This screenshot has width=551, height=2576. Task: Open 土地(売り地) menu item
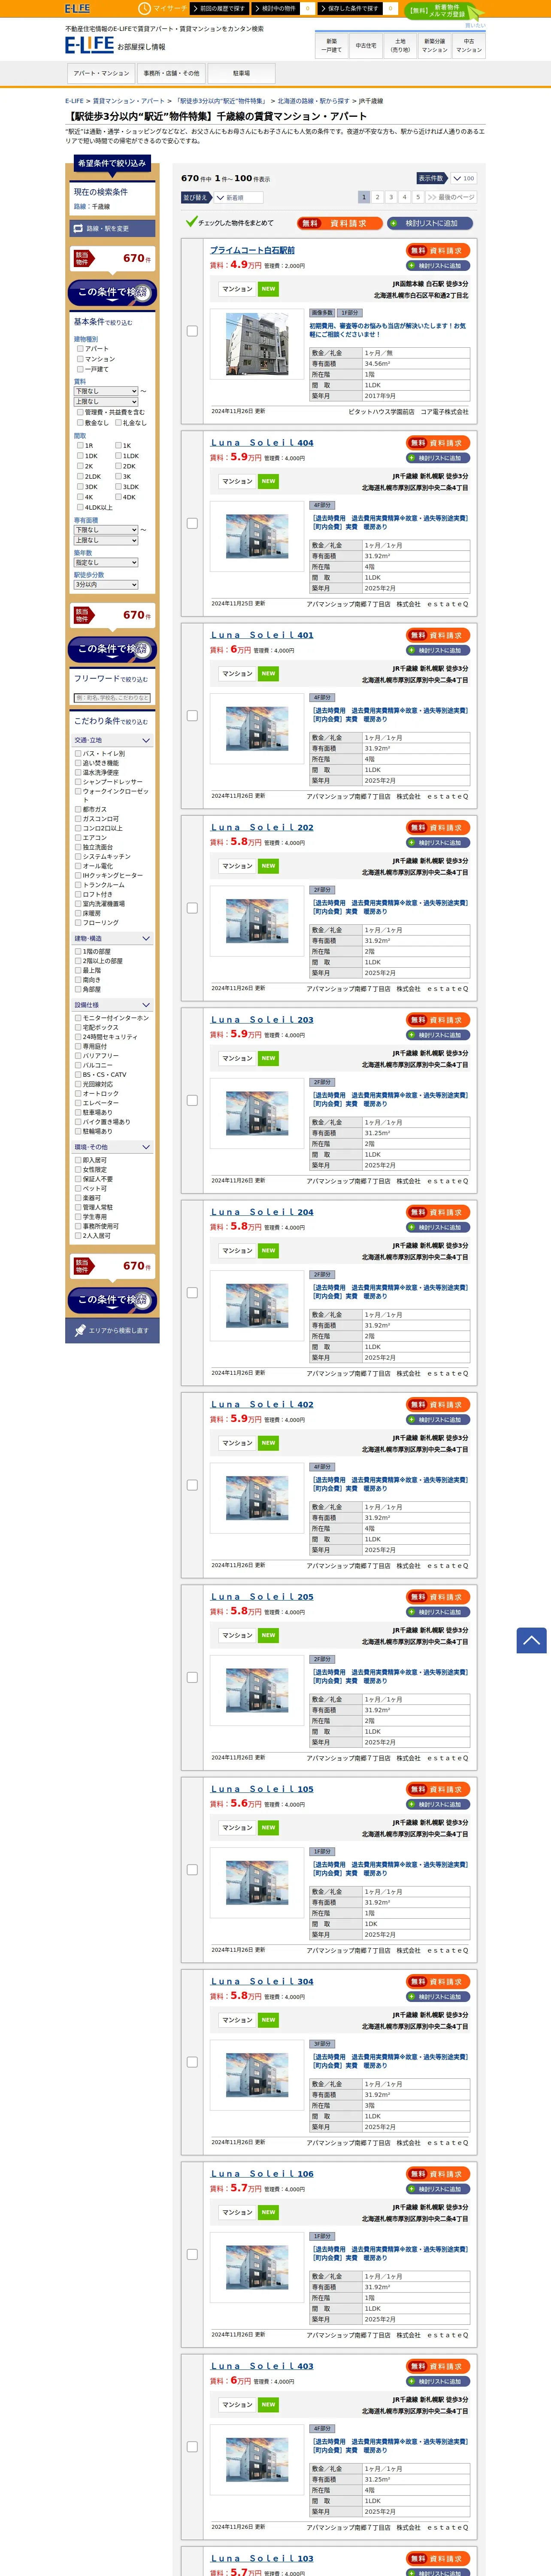coord(400,46)
